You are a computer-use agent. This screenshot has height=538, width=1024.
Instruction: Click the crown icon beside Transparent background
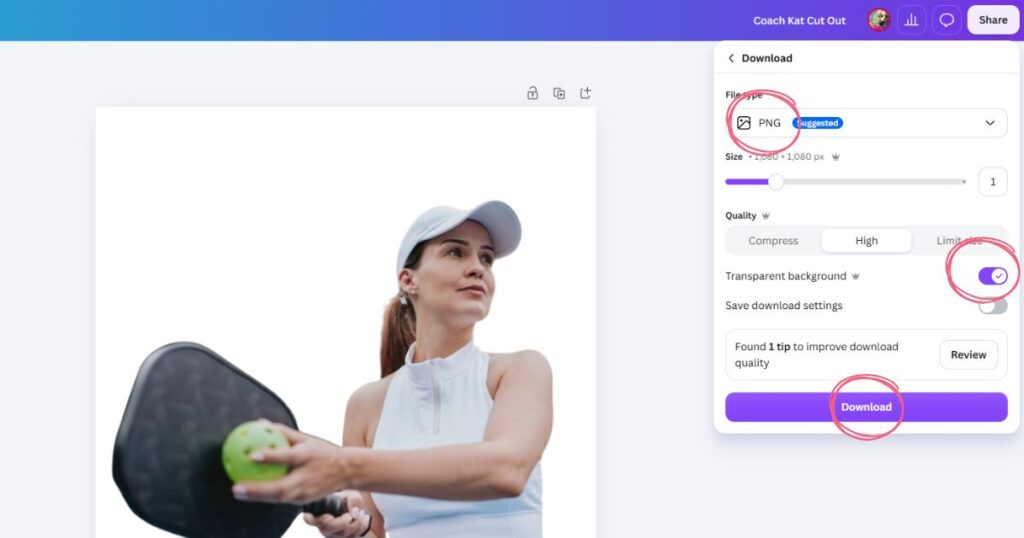pyautogui.click(x=856, y=276)
